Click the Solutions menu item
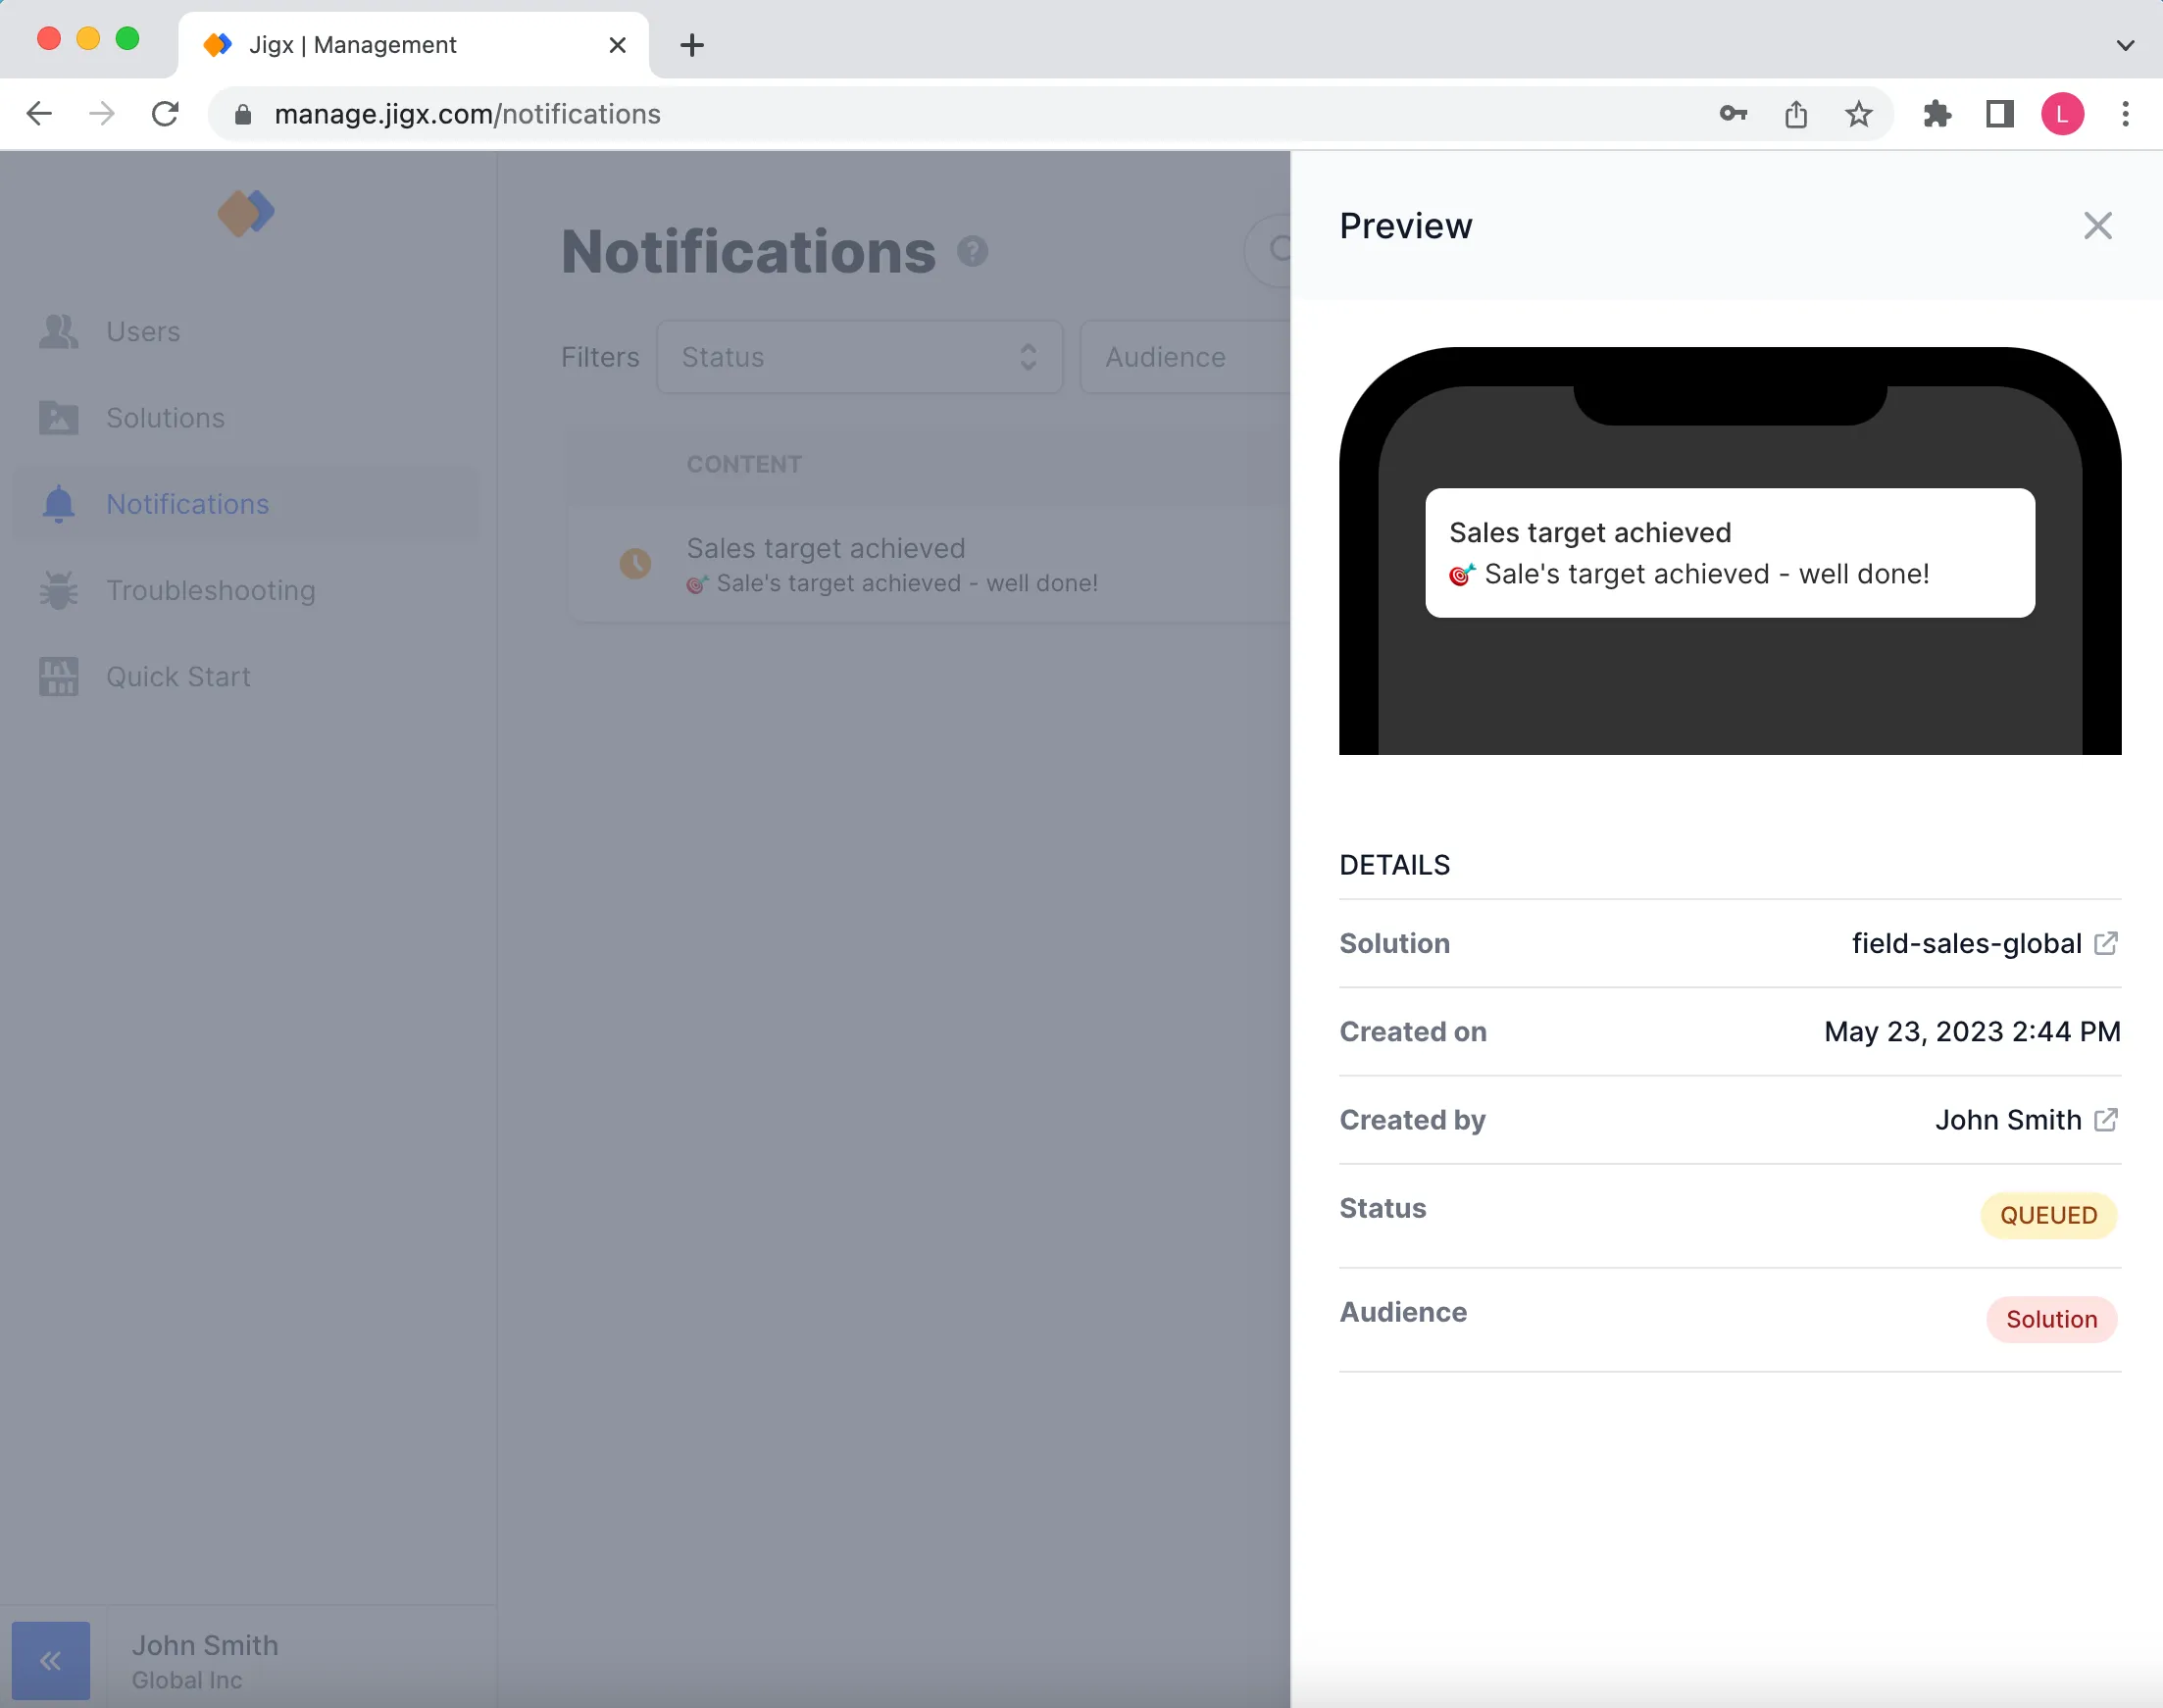Image resolution: width=2163 pixels, height=1708 pixels. [165, 418]
